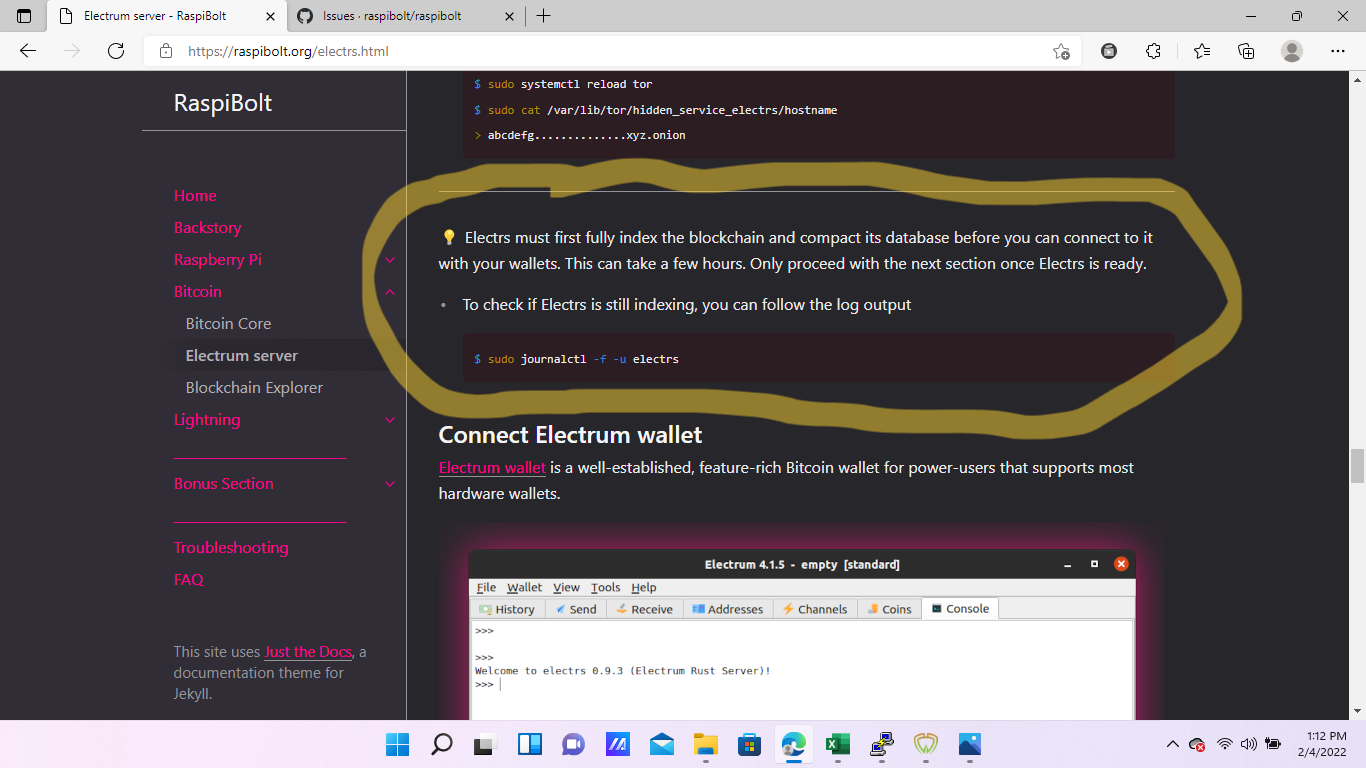
Task: Open the Wallet menu in Electrum
Action: [x=524, y=587]
